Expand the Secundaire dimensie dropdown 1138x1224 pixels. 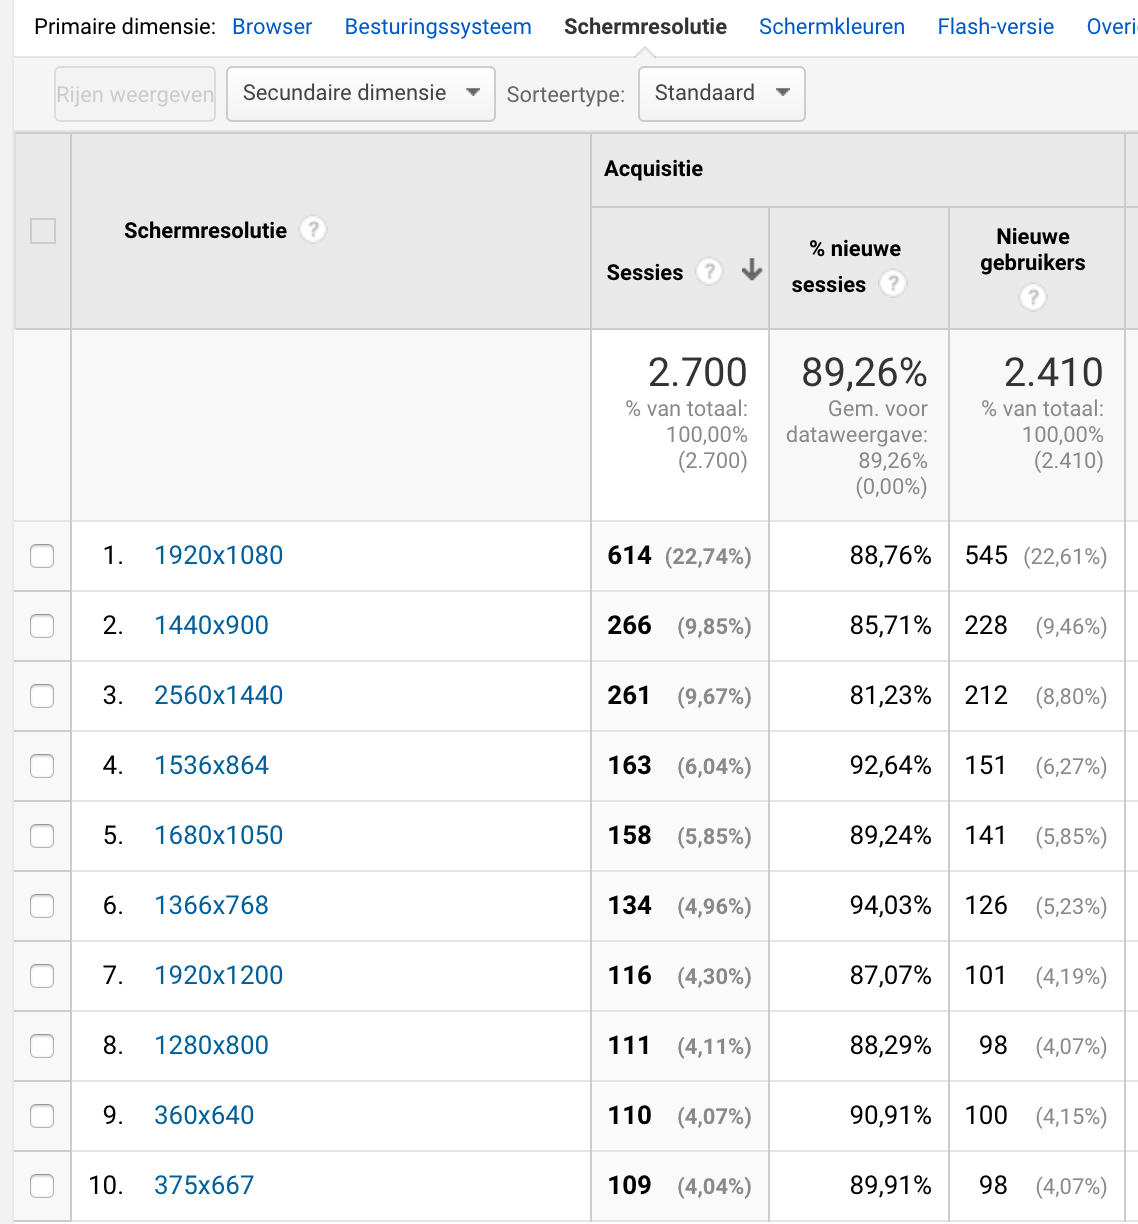click(360, 94)
